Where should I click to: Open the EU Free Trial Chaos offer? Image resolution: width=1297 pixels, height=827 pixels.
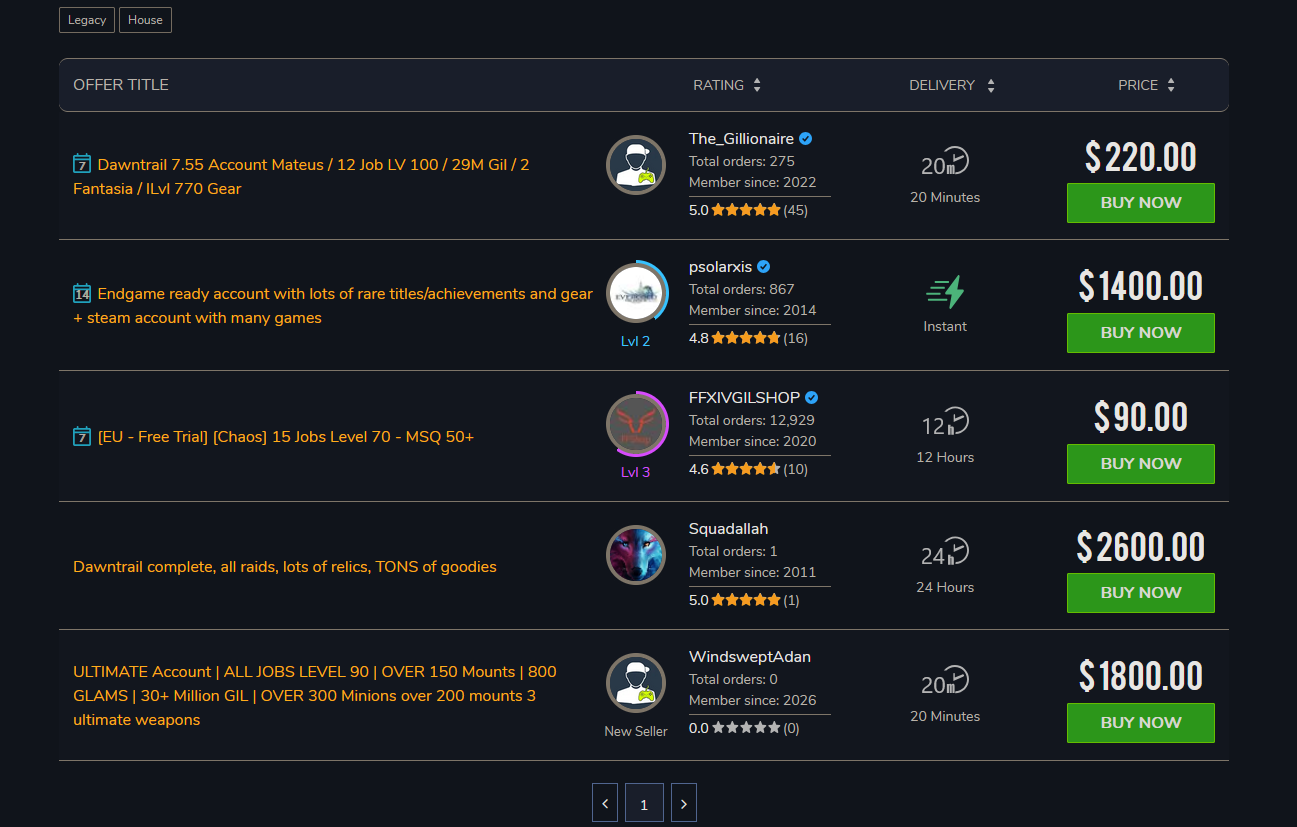(286, 437)
